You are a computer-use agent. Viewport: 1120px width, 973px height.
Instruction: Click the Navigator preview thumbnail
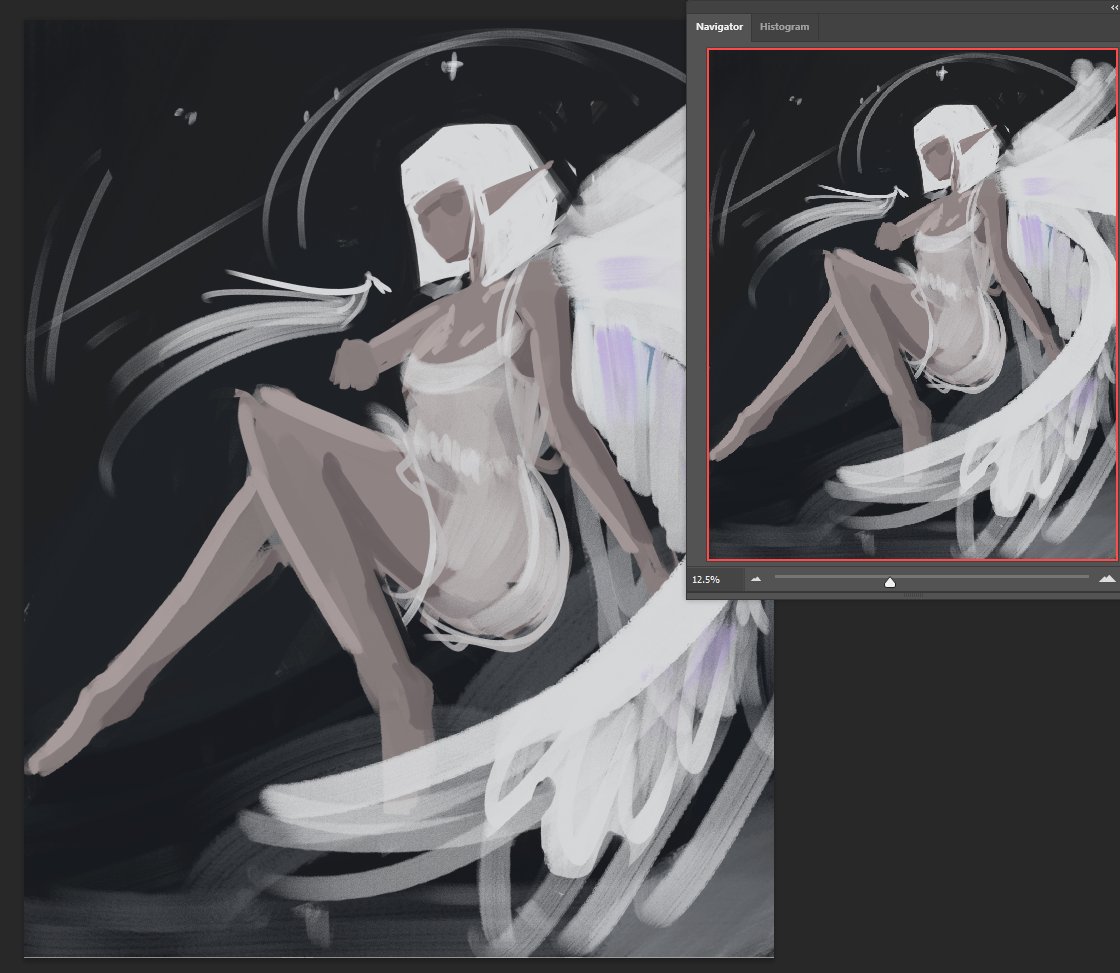click(912, 304)
